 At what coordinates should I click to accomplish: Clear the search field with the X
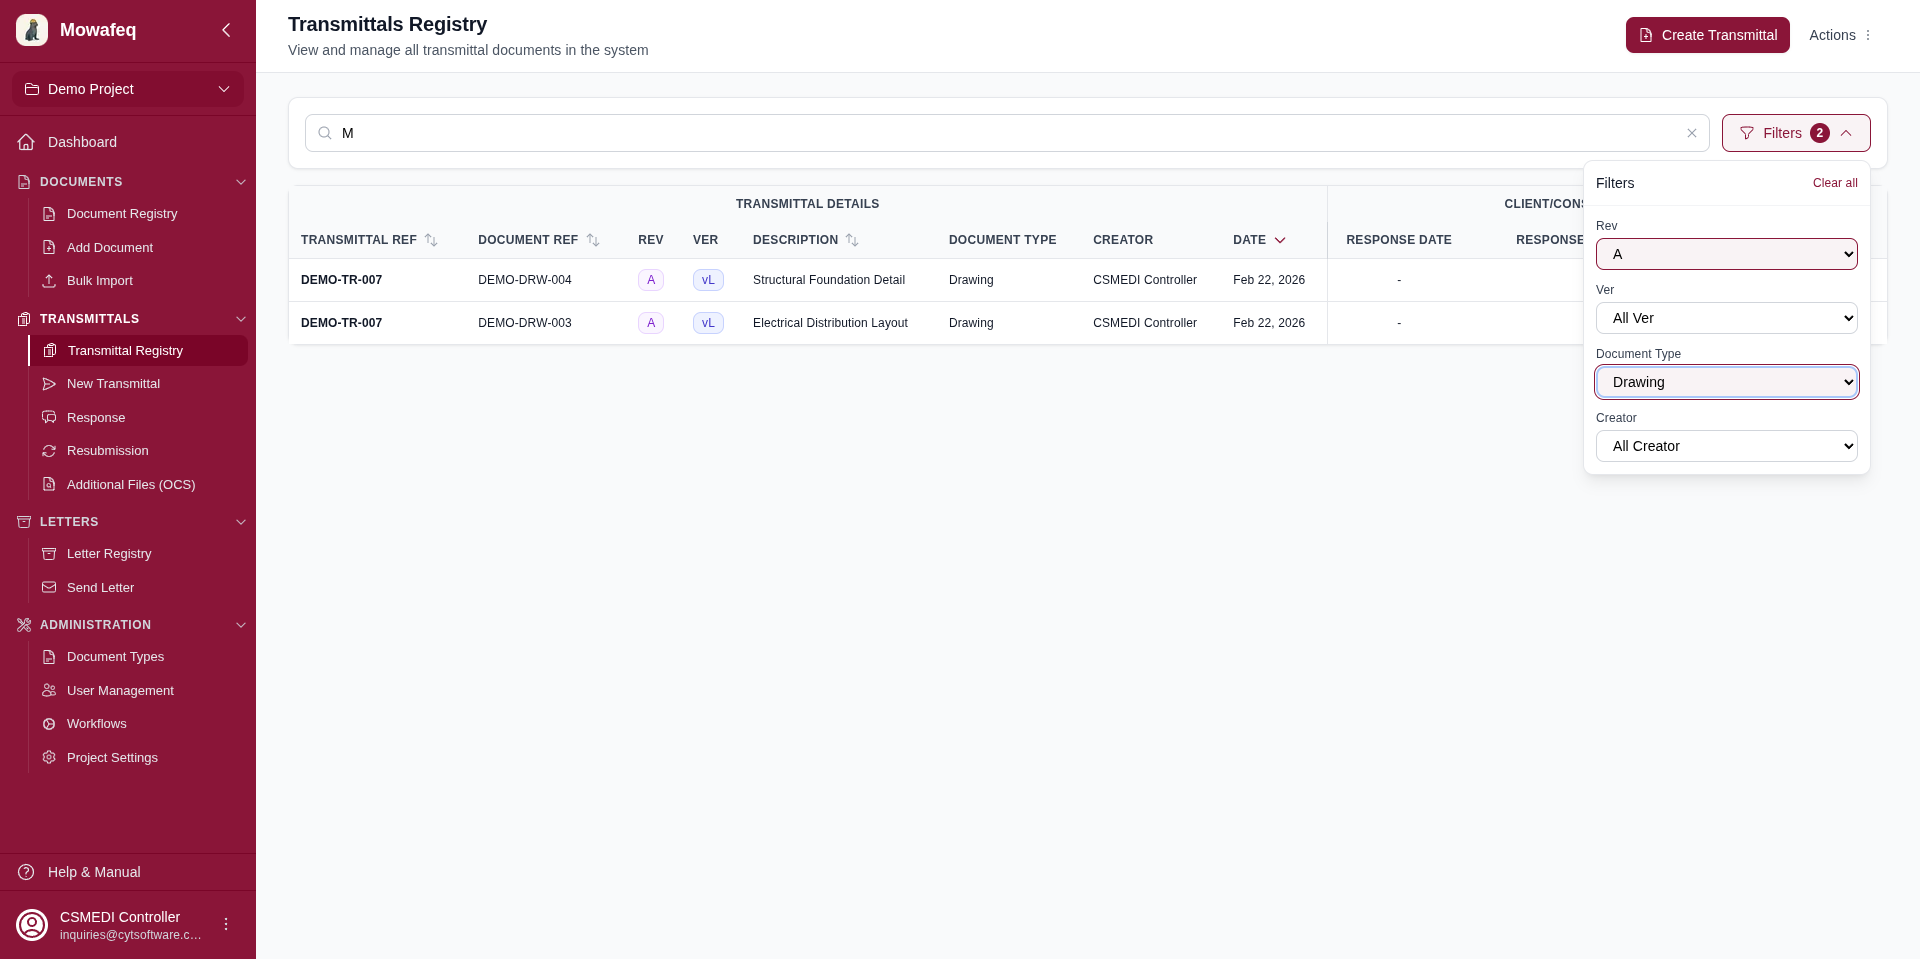coord(1692,133)
